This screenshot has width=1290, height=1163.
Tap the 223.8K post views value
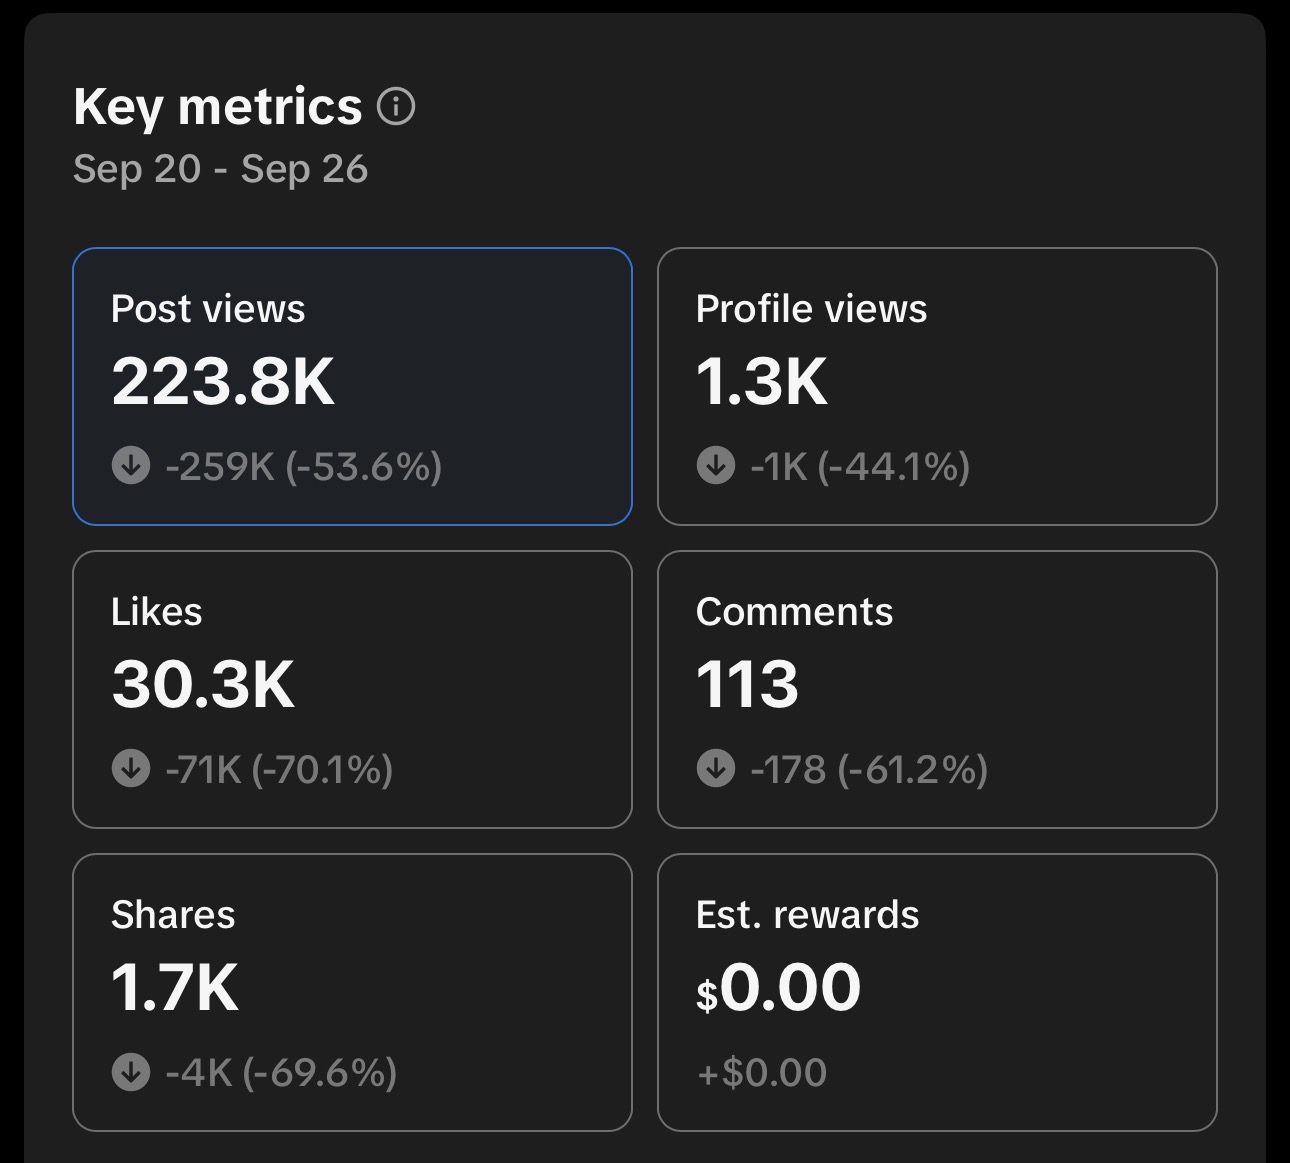[x=223, y=382]
